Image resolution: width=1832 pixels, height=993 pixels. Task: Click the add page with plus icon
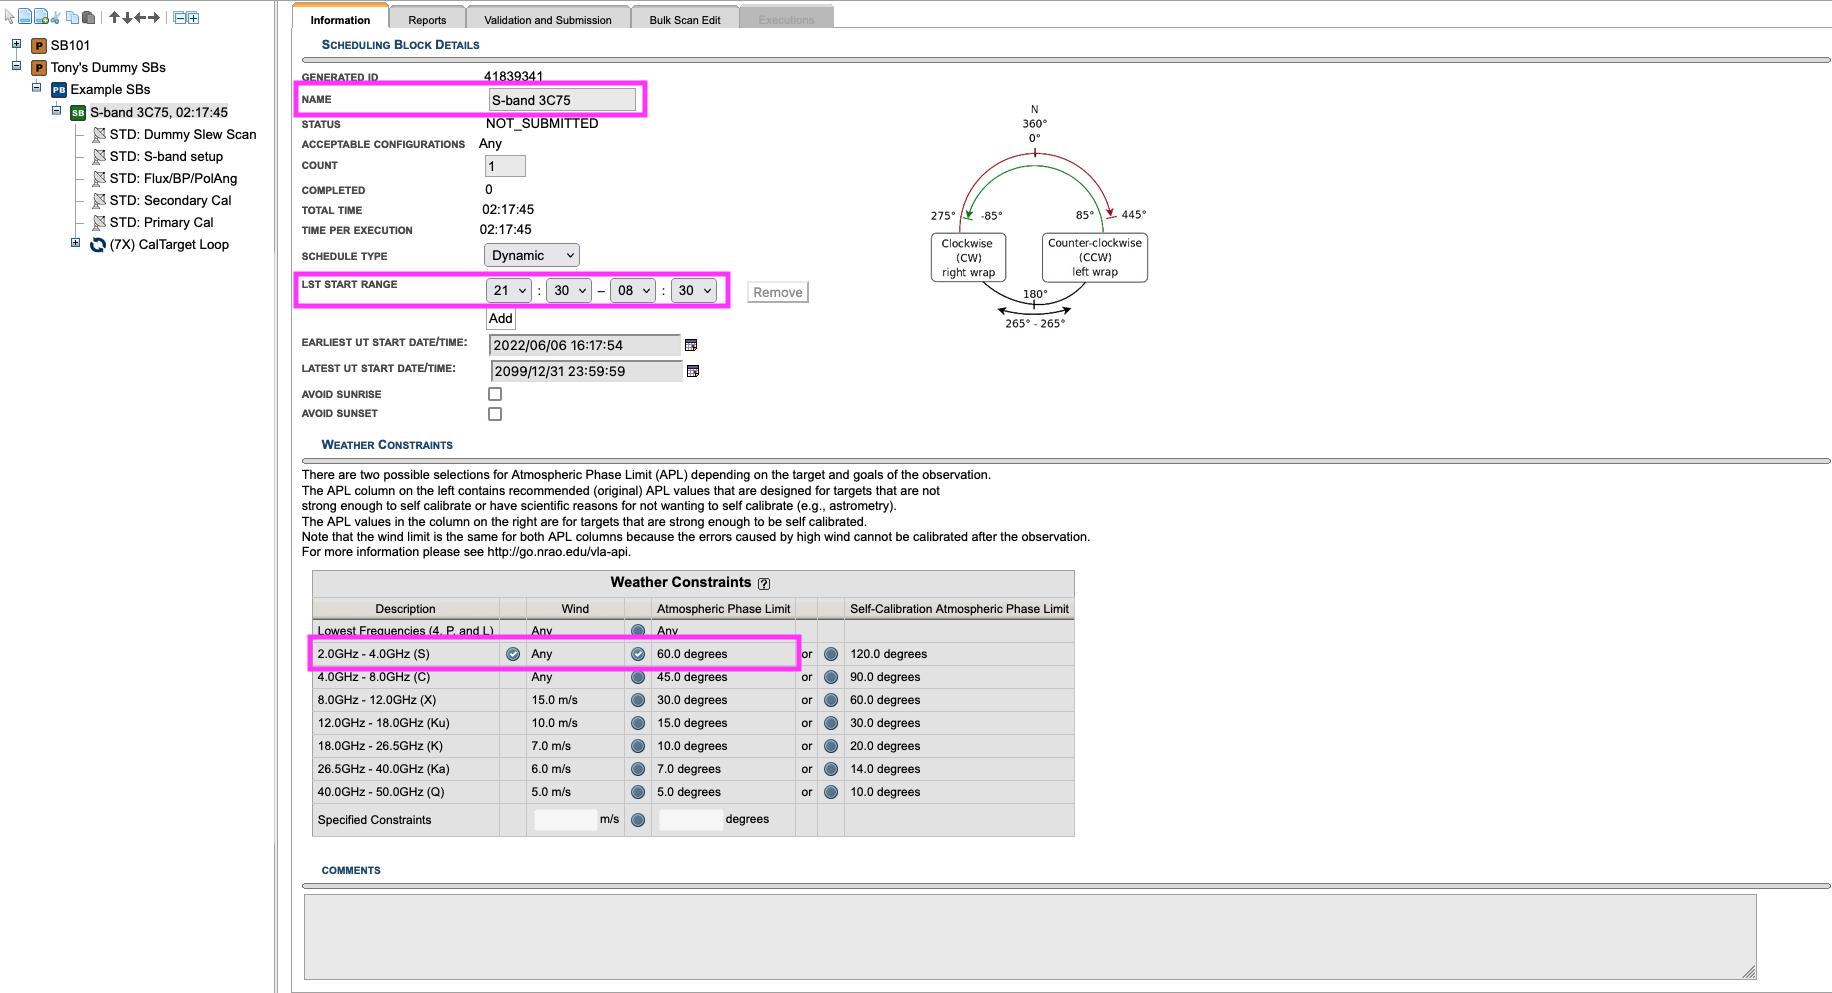click(x=41, y=16)
